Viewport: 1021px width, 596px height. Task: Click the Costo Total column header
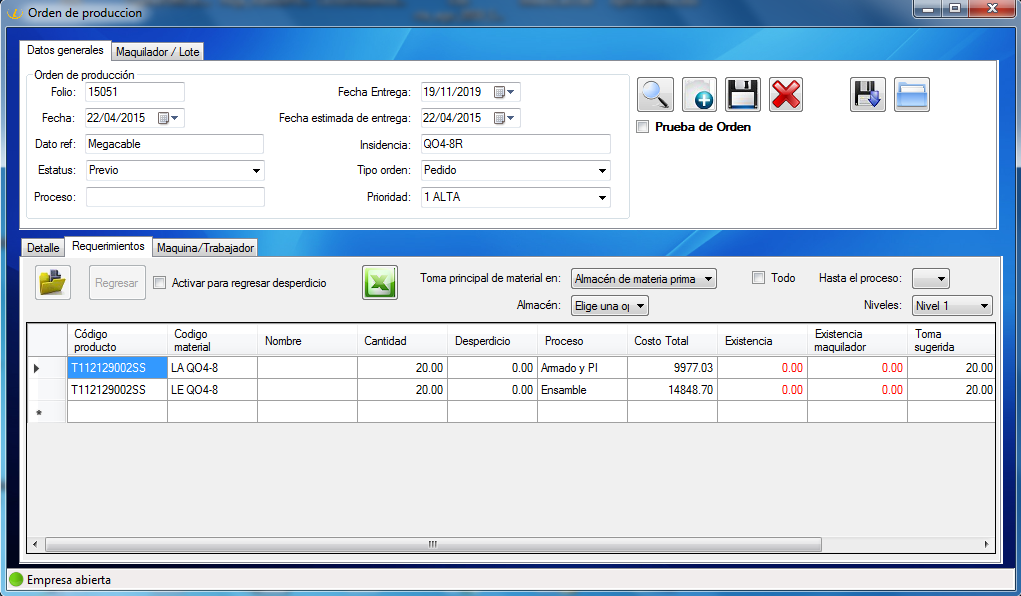coord(661,341)
